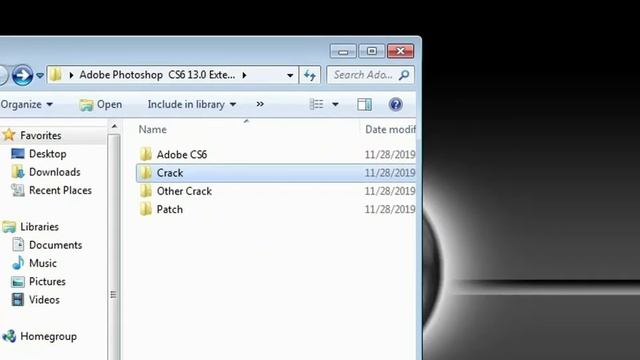Expand the breadcrumb arrow before Adobe Photoshop
Image resolution: width=640 pixels, height=360 pixels.
click(71, 75)
